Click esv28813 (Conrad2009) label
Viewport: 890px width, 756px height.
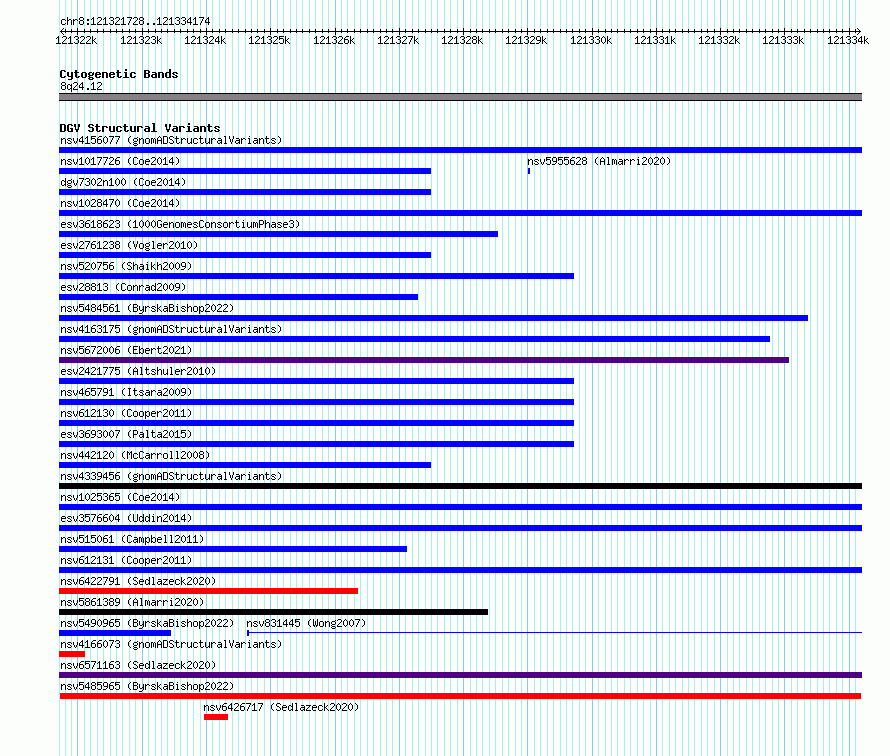tap(123, 287)
